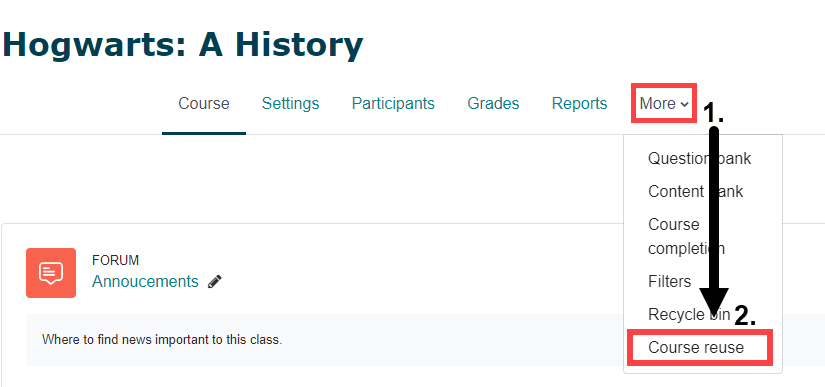Open Filters from the More menu
The height and width of the screenshot is (387, 825).
click(x=669, y=281)
